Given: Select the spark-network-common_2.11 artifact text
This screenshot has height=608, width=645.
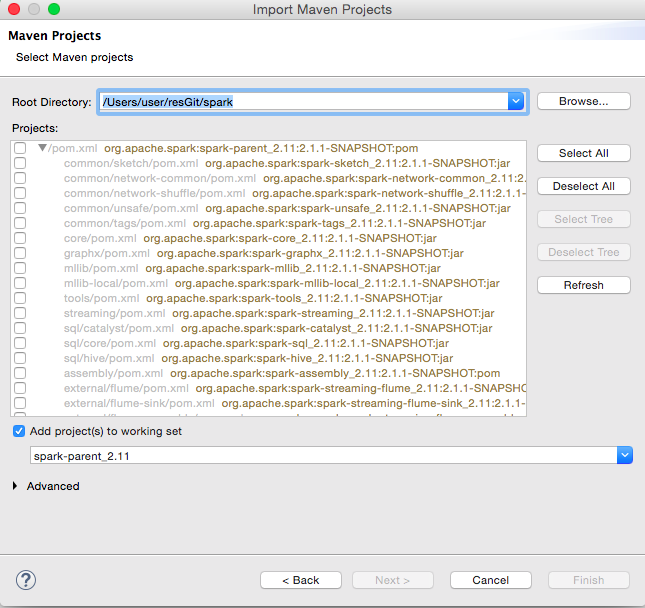Looking at the screenshot, I should click(394, 178).
